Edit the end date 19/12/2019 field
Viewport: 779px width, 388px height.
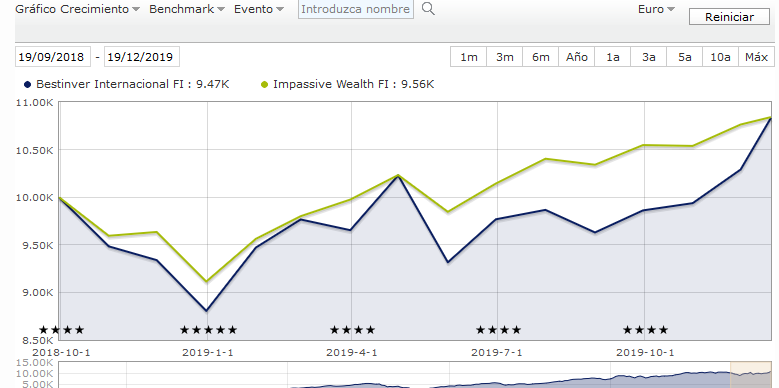pyautogui.click(x=142, y=57)
